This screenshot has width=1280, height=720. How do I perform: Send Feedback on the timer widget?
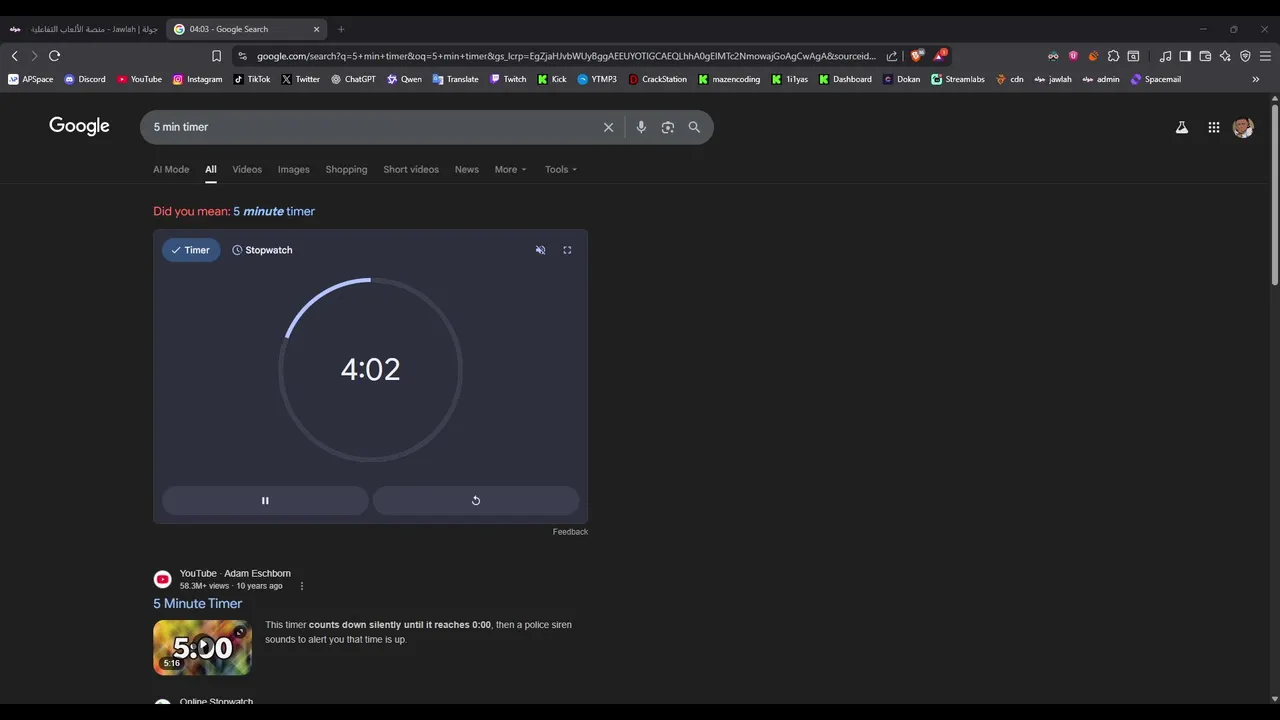[x=570, y=531]
